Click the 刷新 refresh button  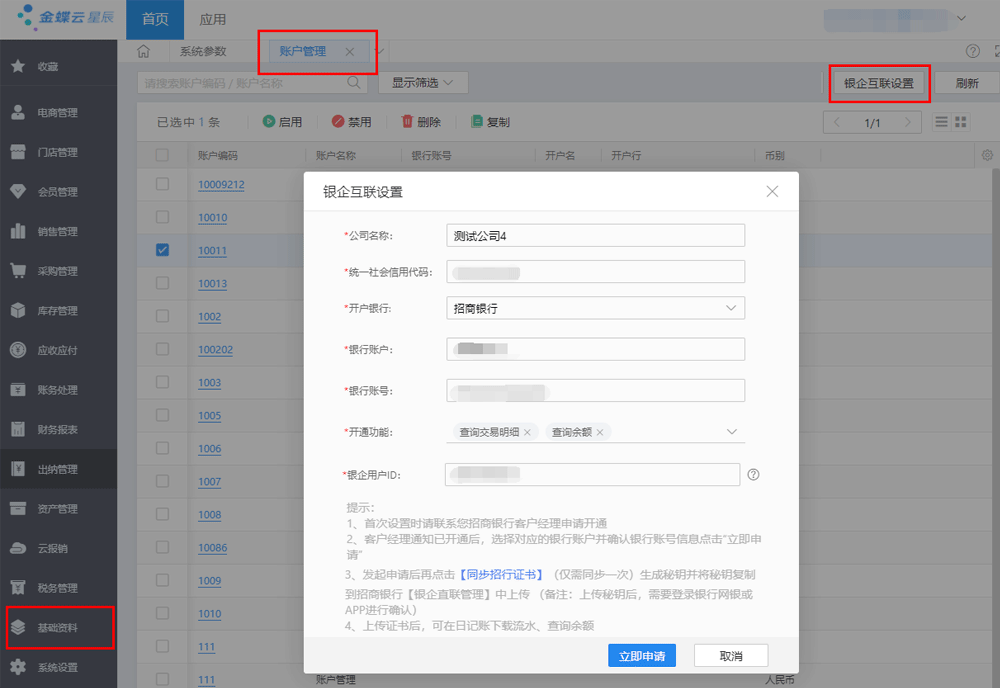tap(967, 83)
